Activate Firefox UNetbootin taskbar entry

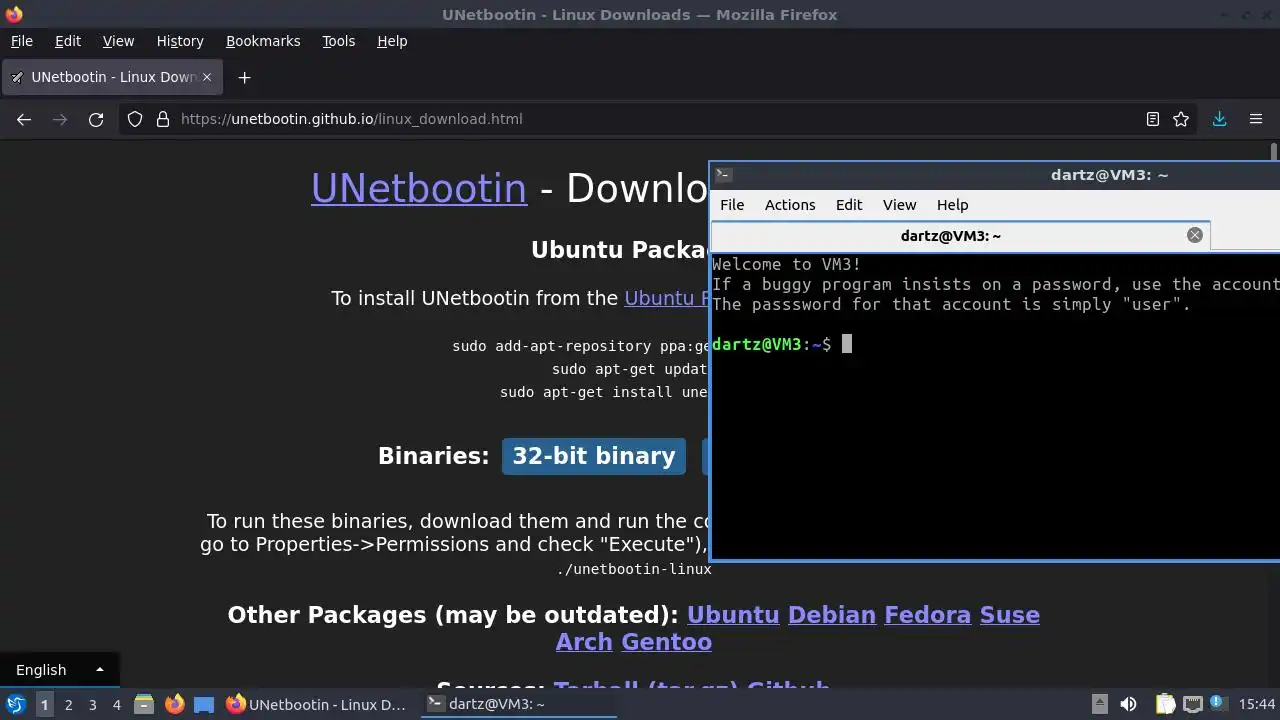point(316,704)
